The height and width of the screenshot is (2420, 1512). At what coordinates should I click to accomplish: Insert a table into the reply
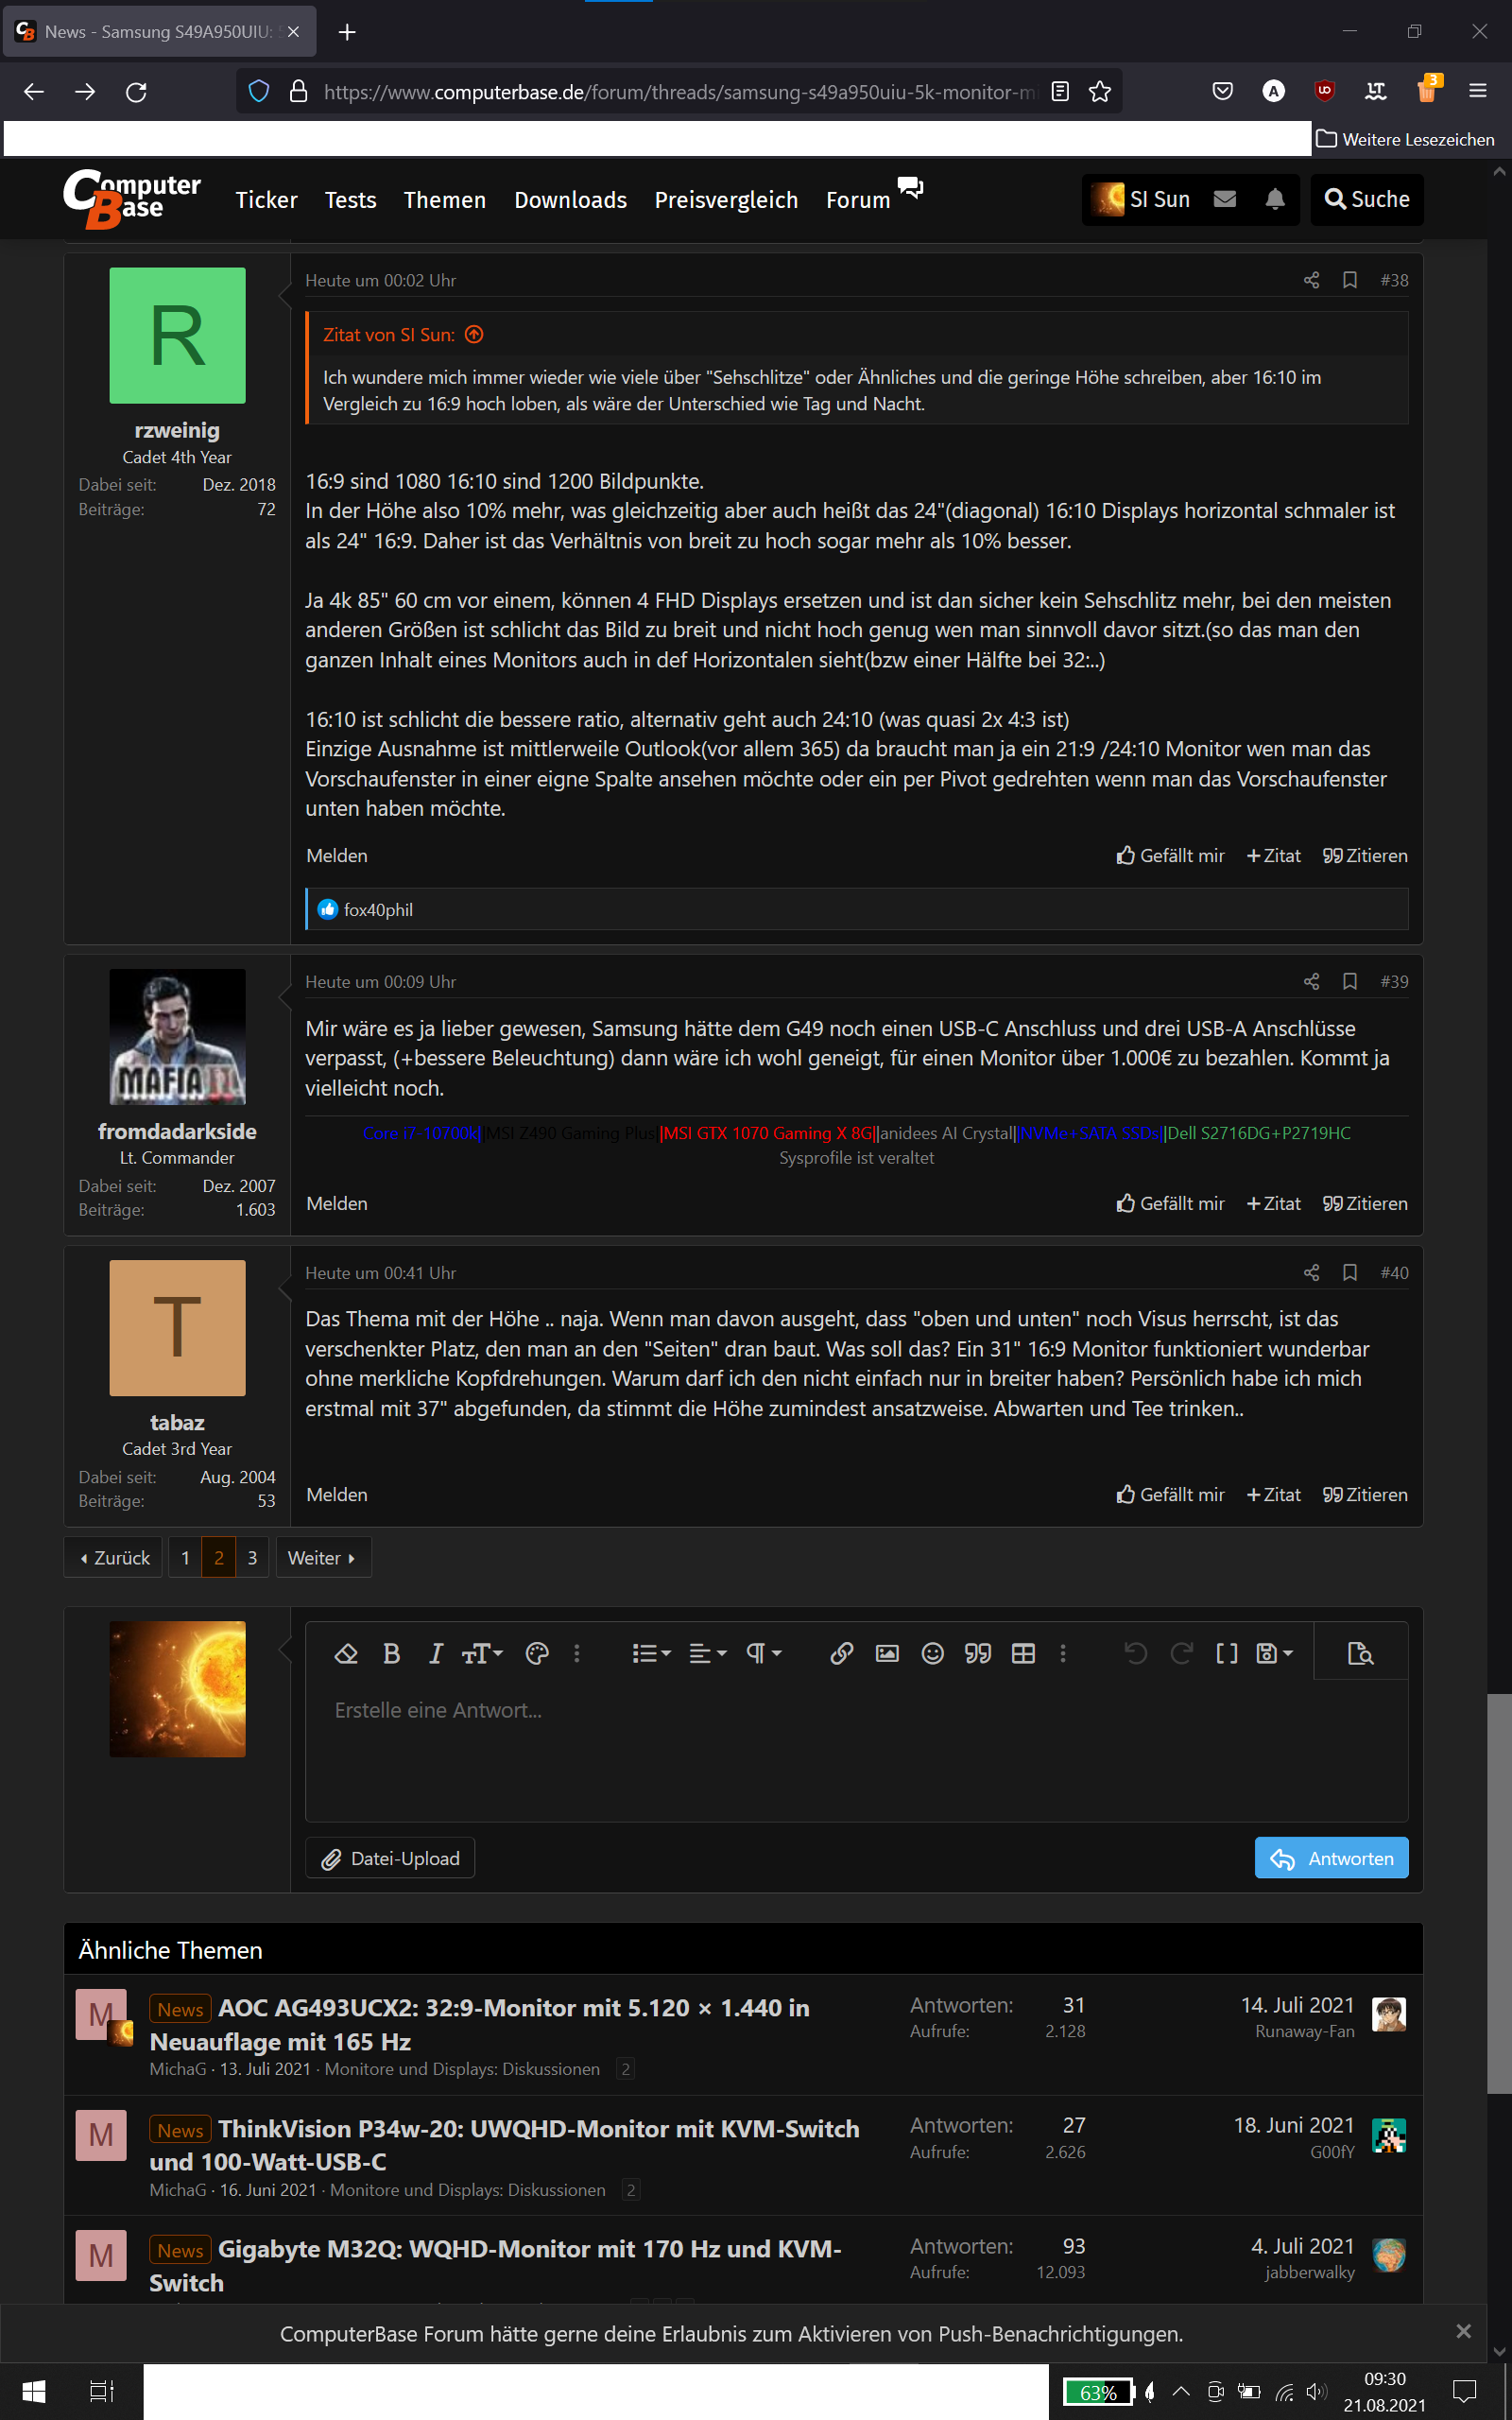pyautogui.click(x=1023, y=1653)
